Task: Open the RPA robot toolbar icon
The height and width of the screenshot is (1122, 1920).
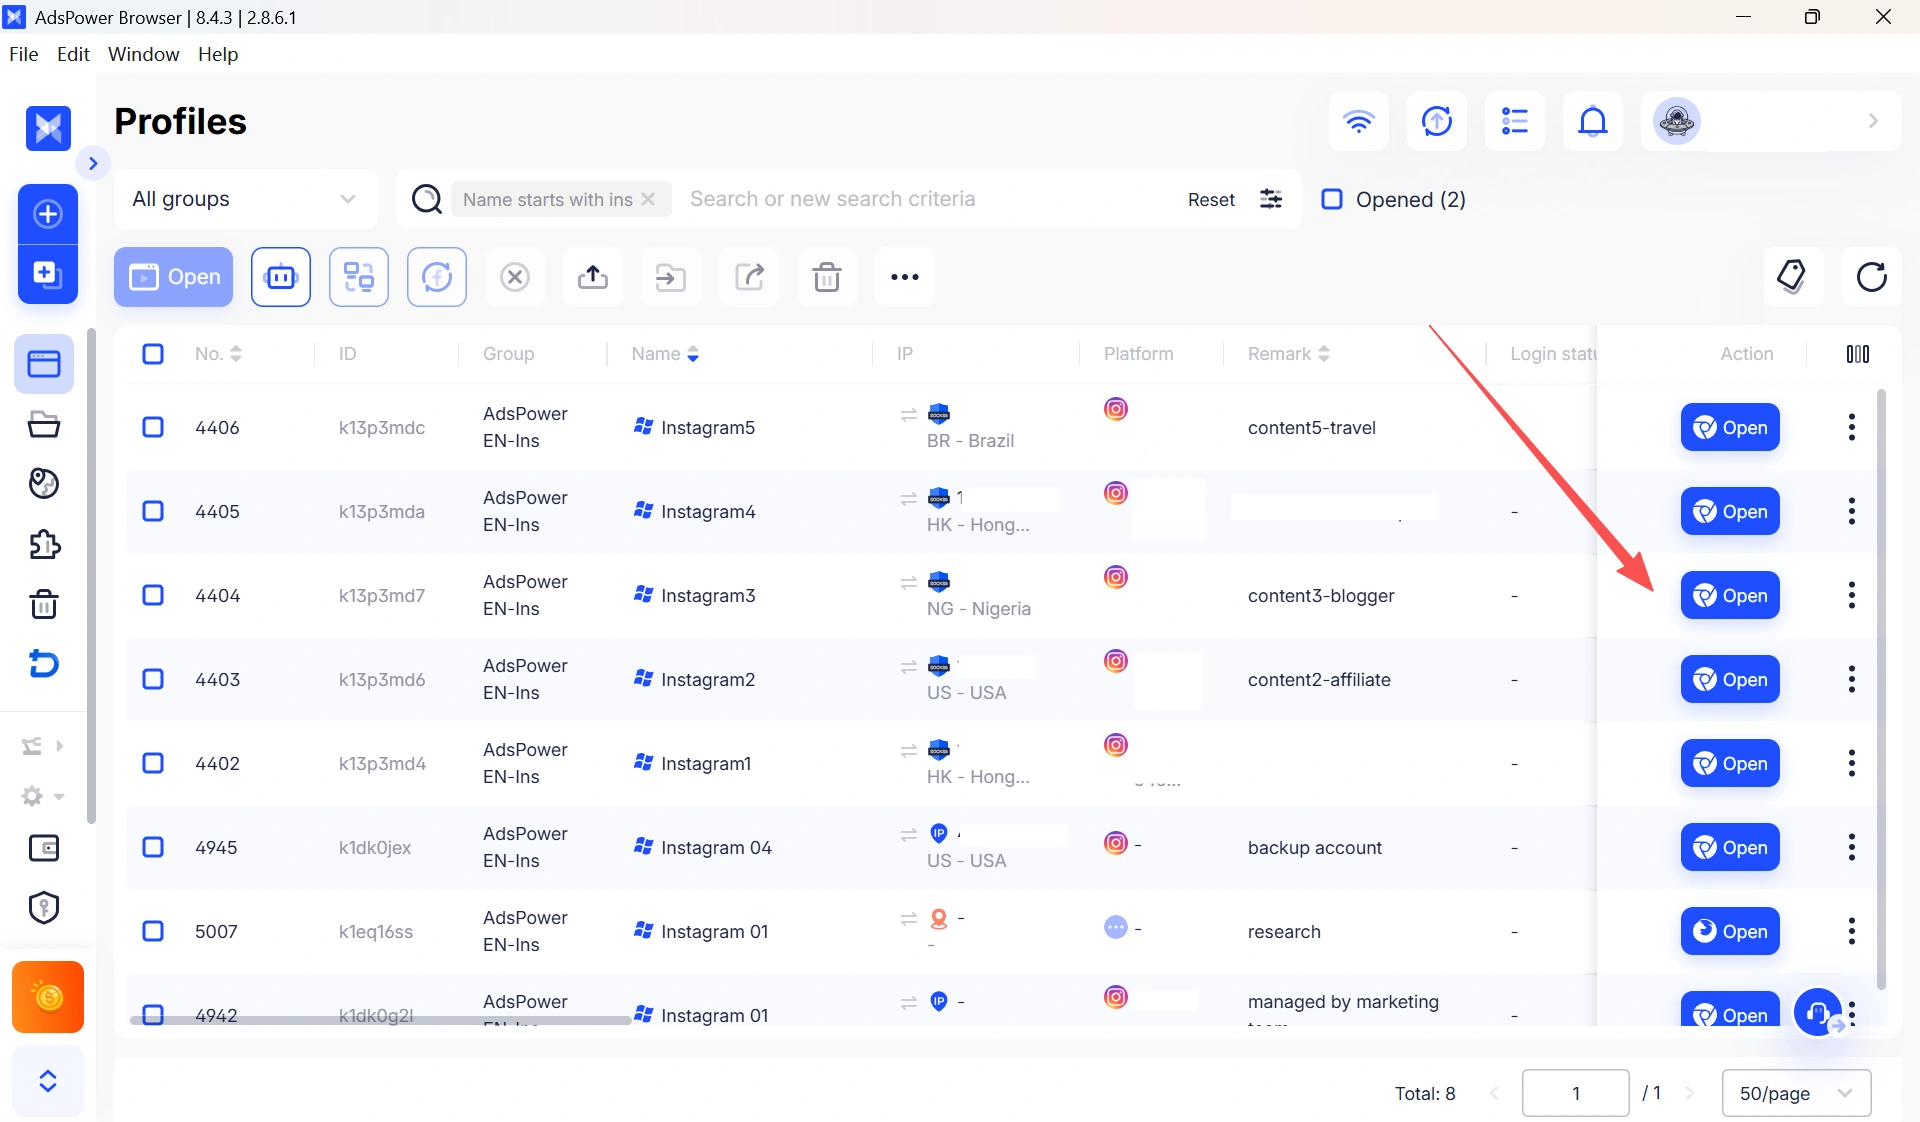Action: 281,277
